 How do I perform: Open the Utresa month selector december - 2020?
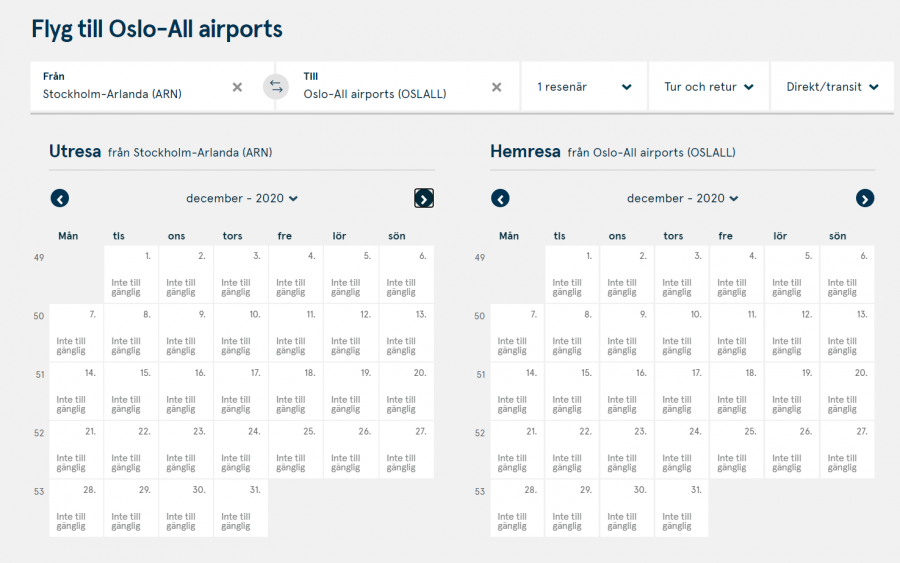coord(242,198)
